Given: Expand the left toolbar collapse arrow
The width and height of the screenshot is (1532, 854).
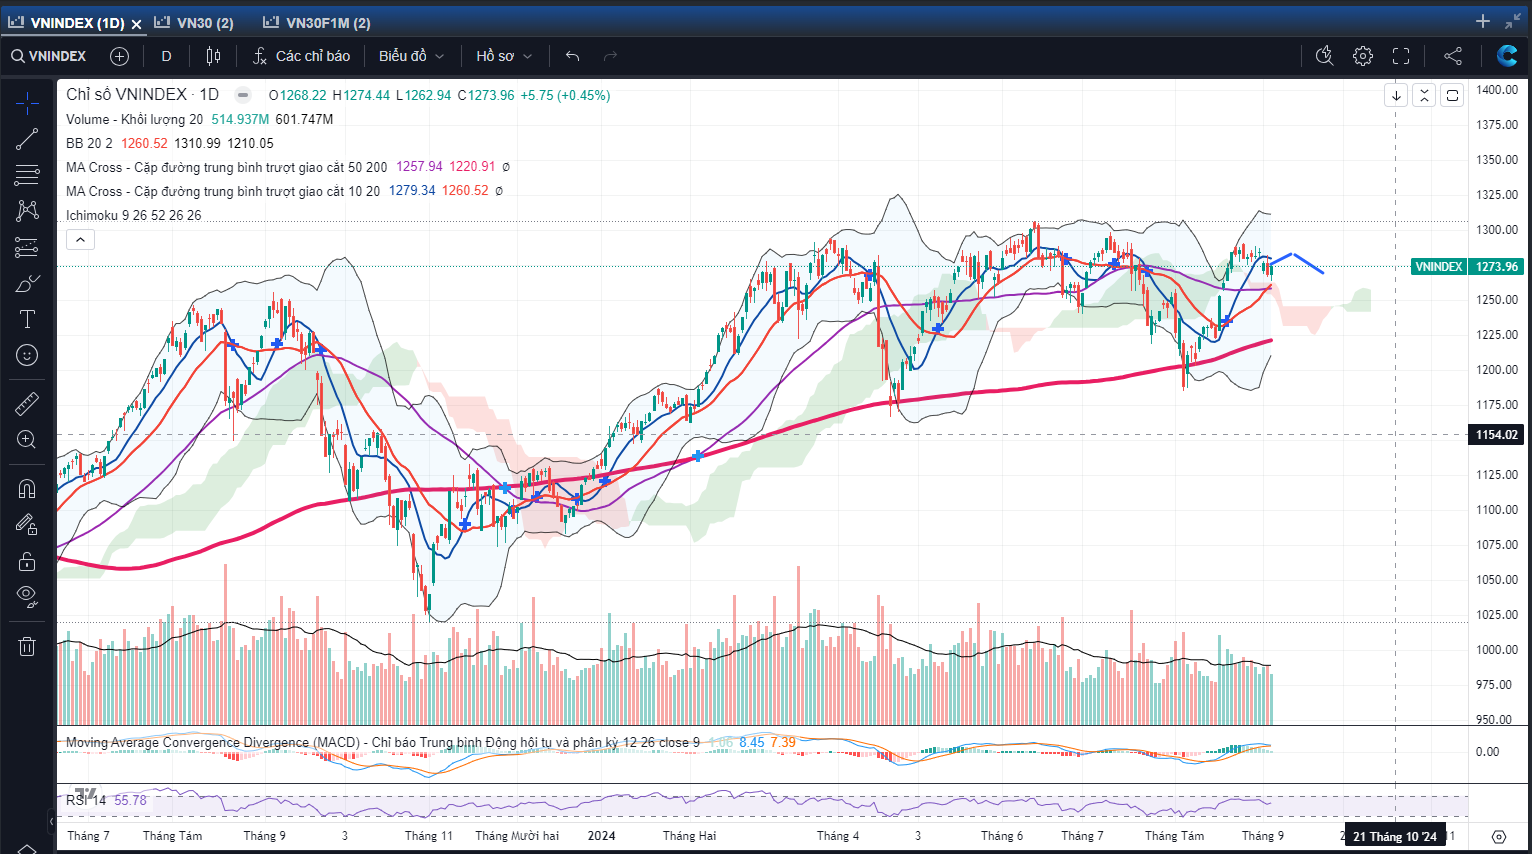Looking at the screenshot, I should point(51,822).
